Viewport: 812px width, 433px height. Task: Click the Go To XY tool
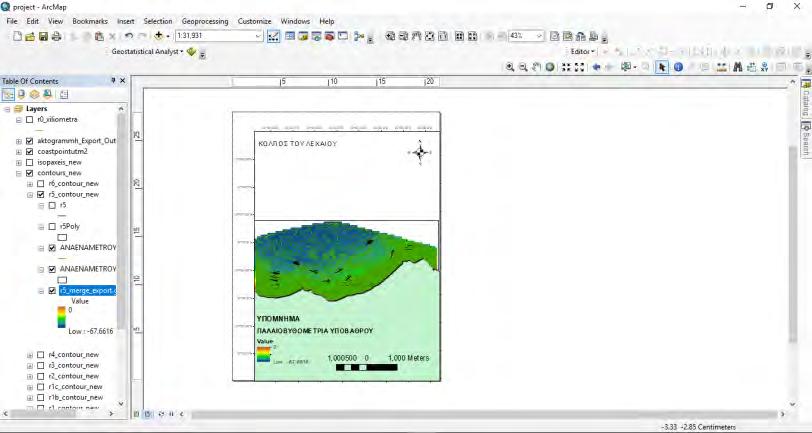pos(764,67)
